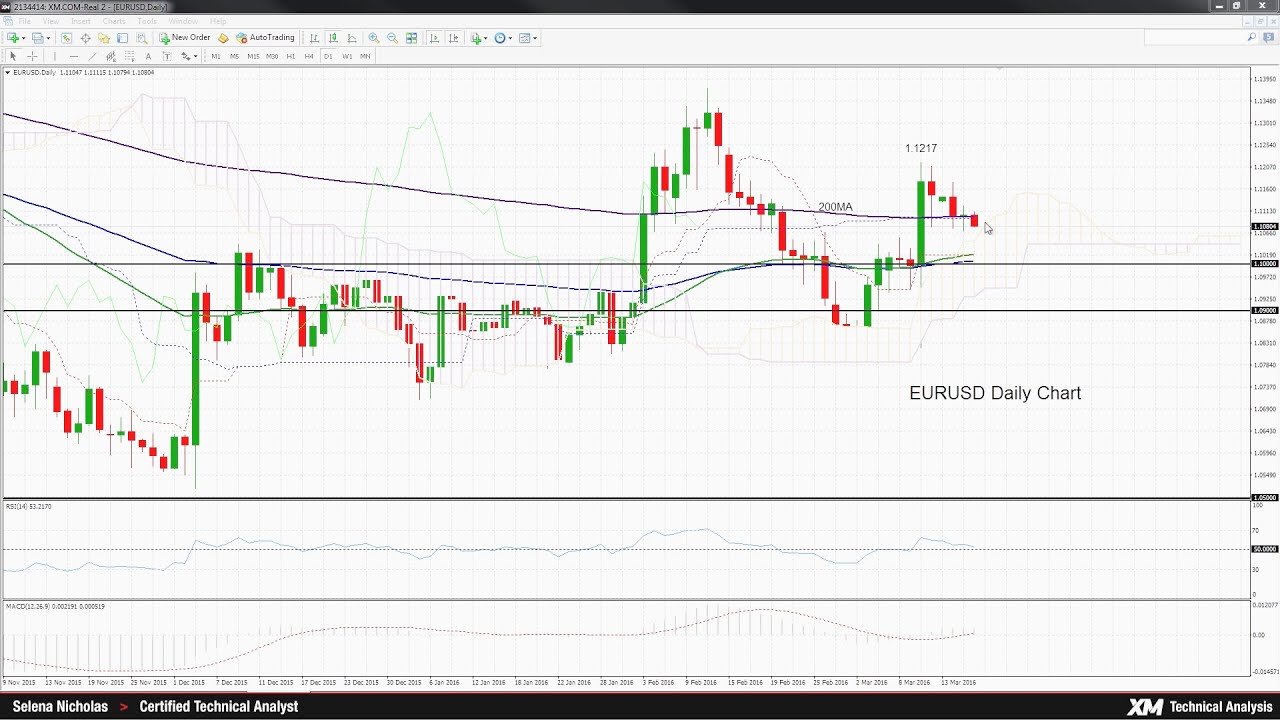Show the Market Watch panel icon
Image resolution: width=1280 pixels, height=720 pixels.
coord(66,38)
